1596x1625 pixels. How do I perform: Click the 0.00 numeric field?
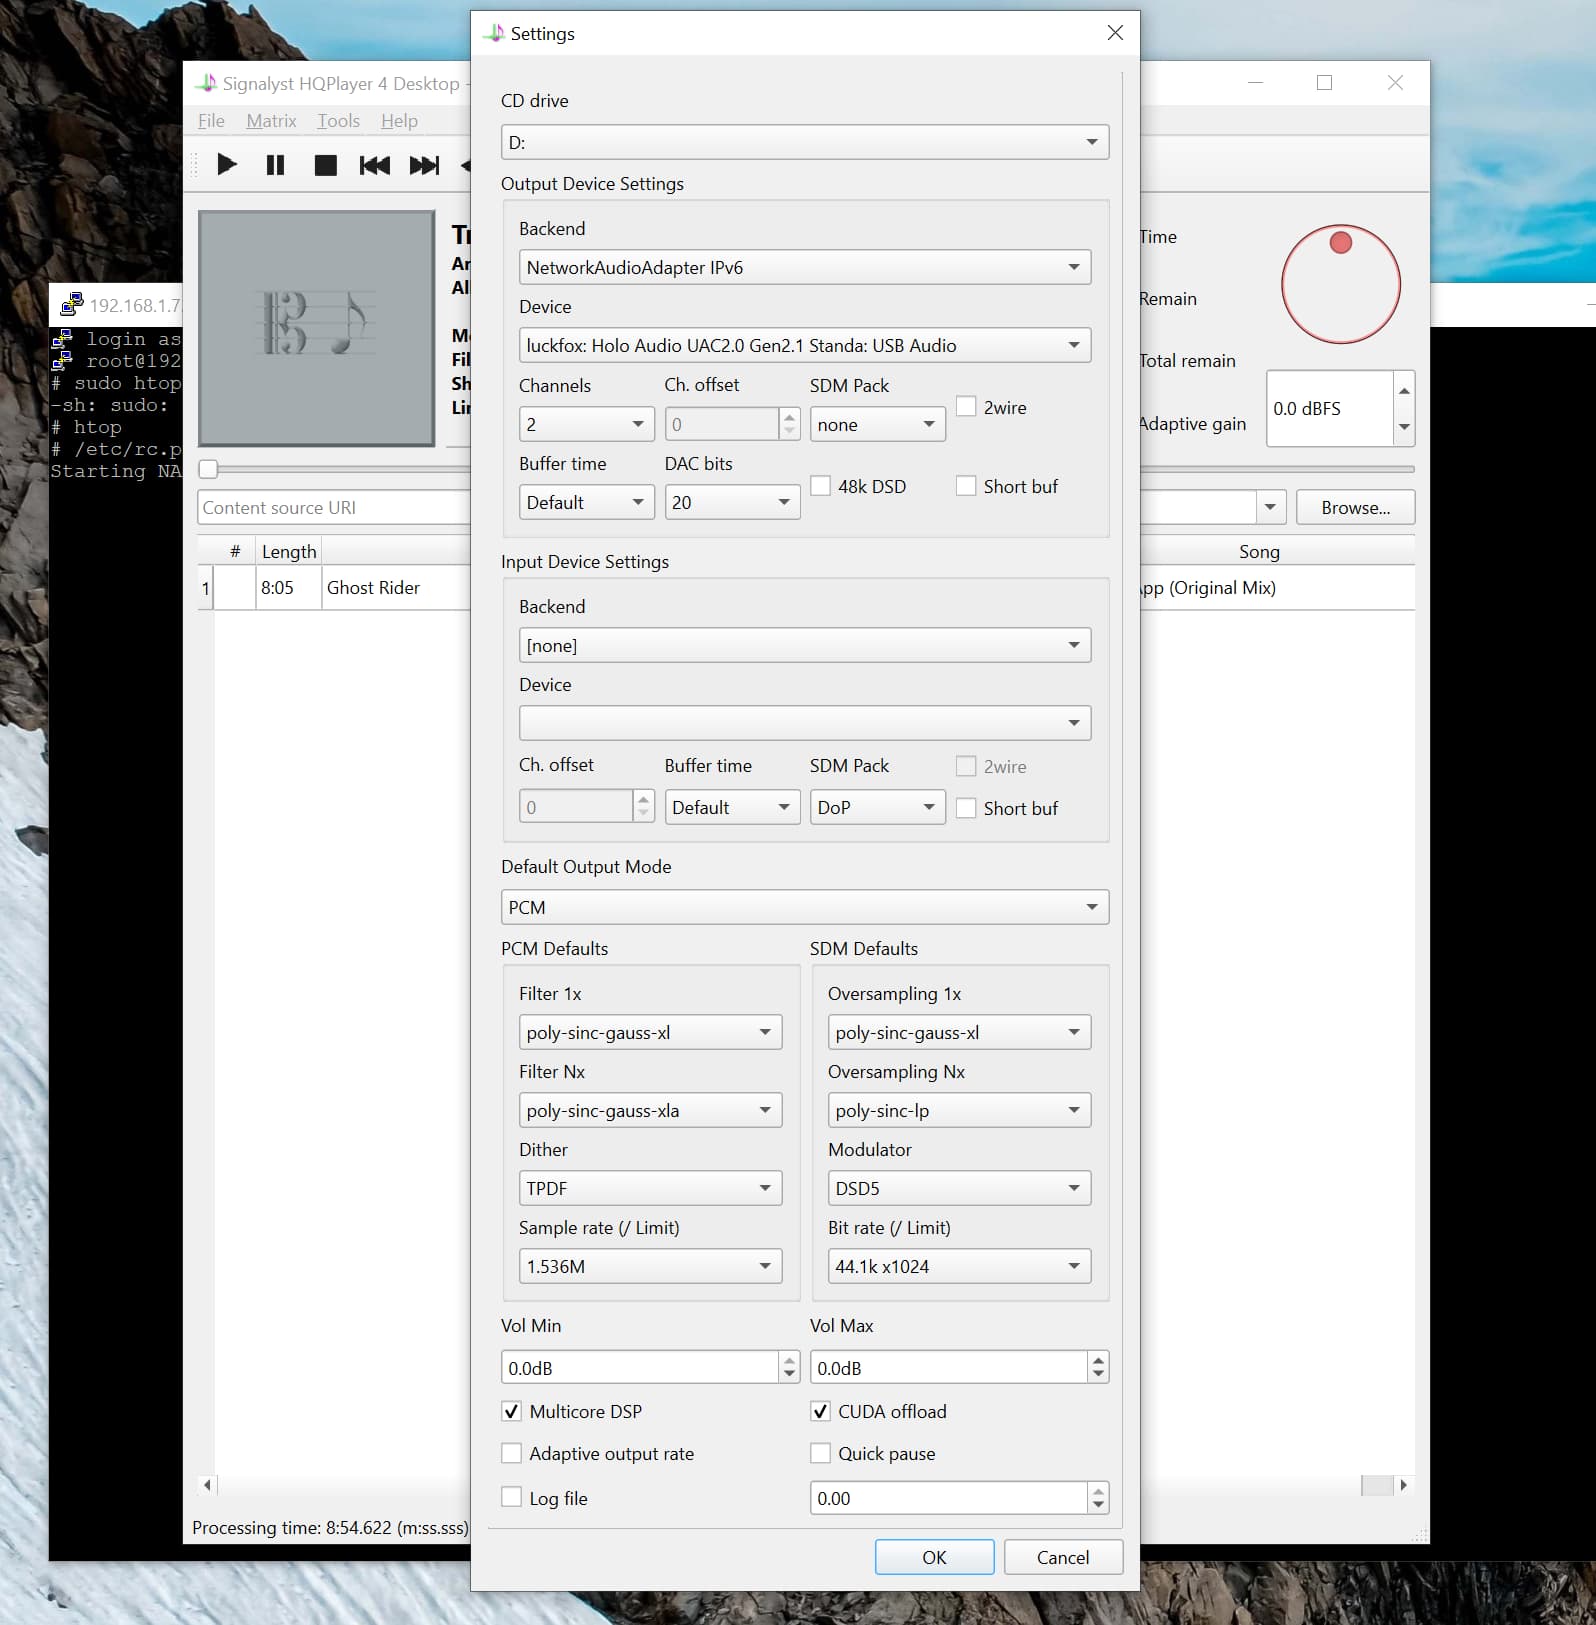948,1498
